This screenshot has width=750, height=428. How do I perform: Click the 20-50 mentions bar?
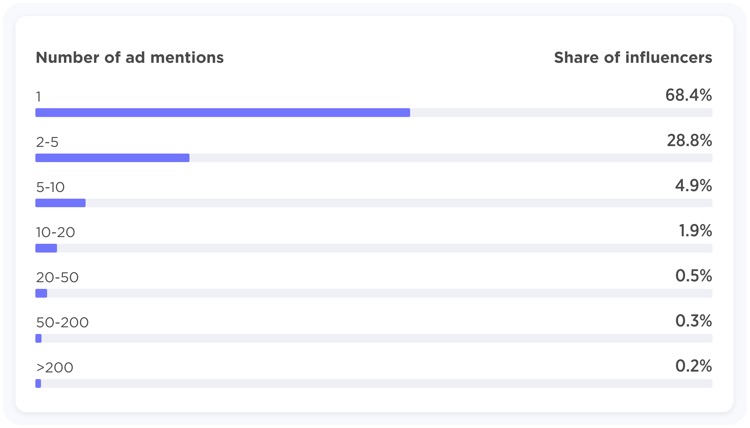tap(374, 293)
